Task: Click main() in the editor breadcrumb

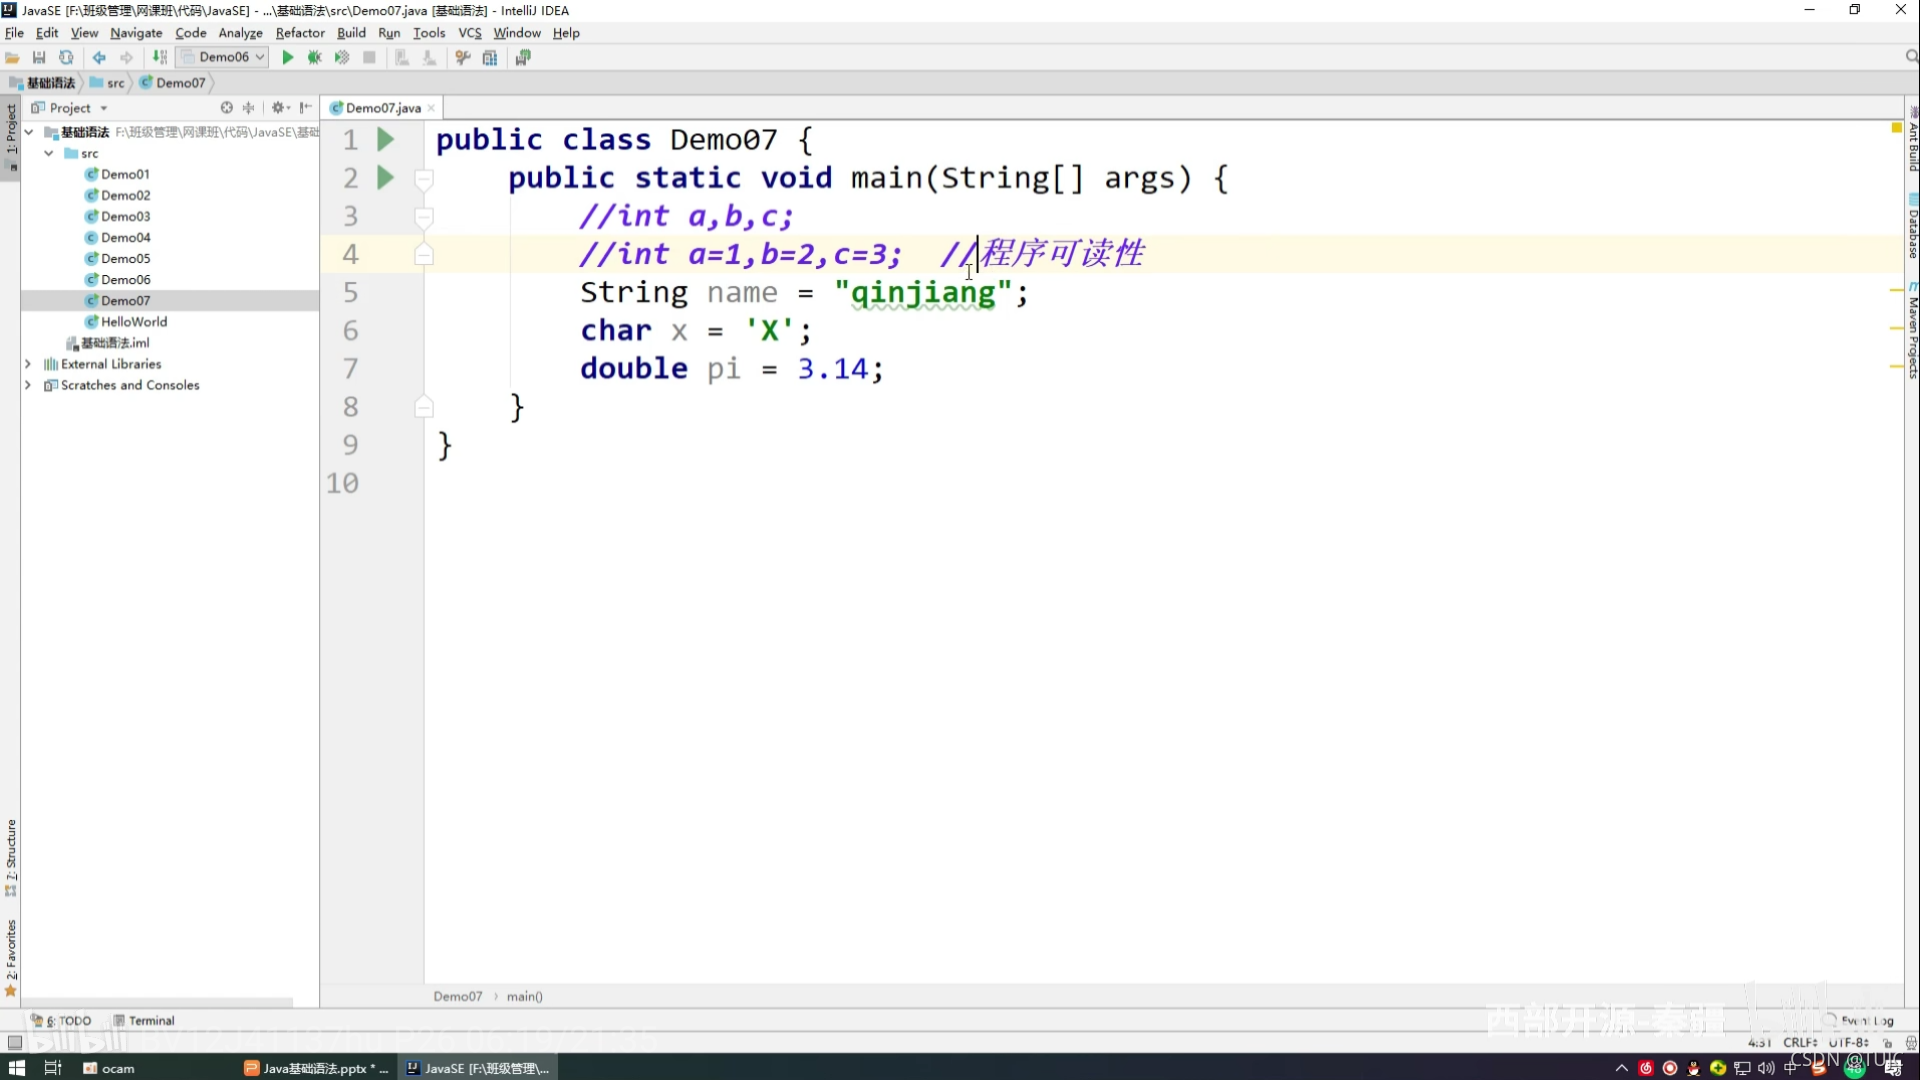Action: point(524,997)
